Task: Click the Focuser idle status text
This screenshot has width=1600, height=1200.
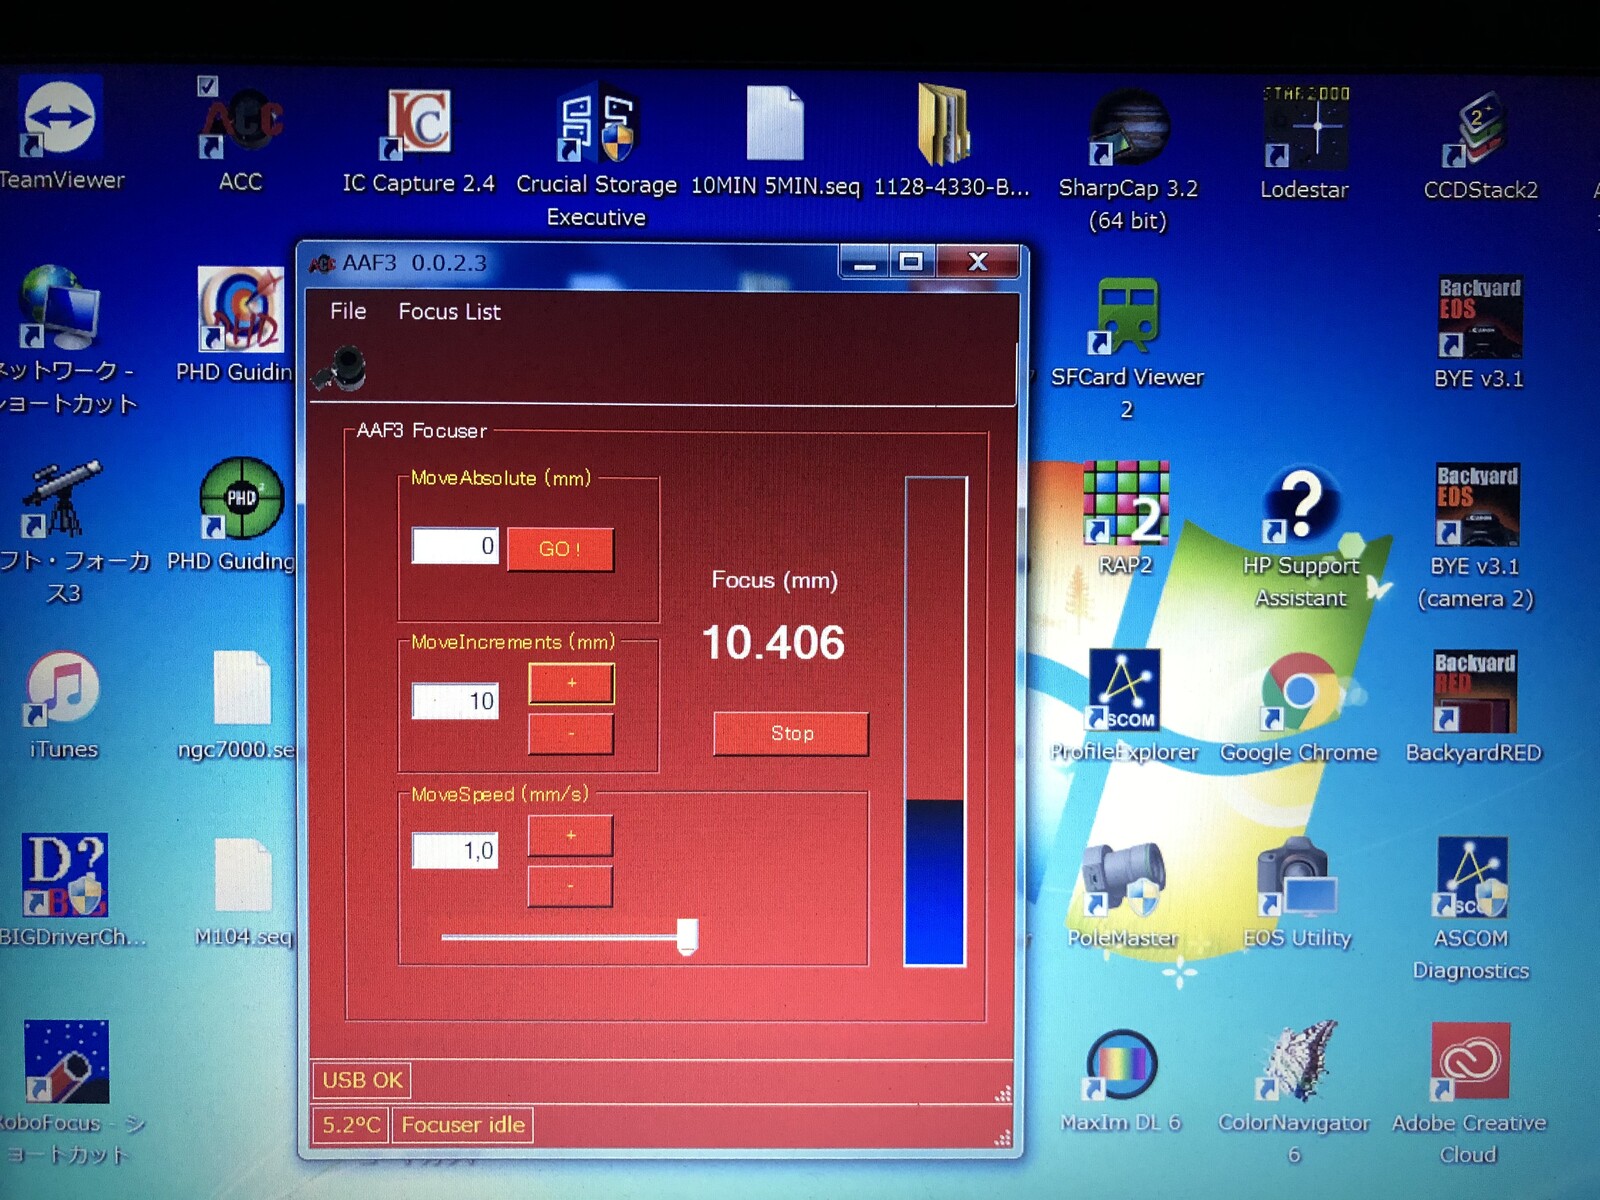Action: [463, 1125]
